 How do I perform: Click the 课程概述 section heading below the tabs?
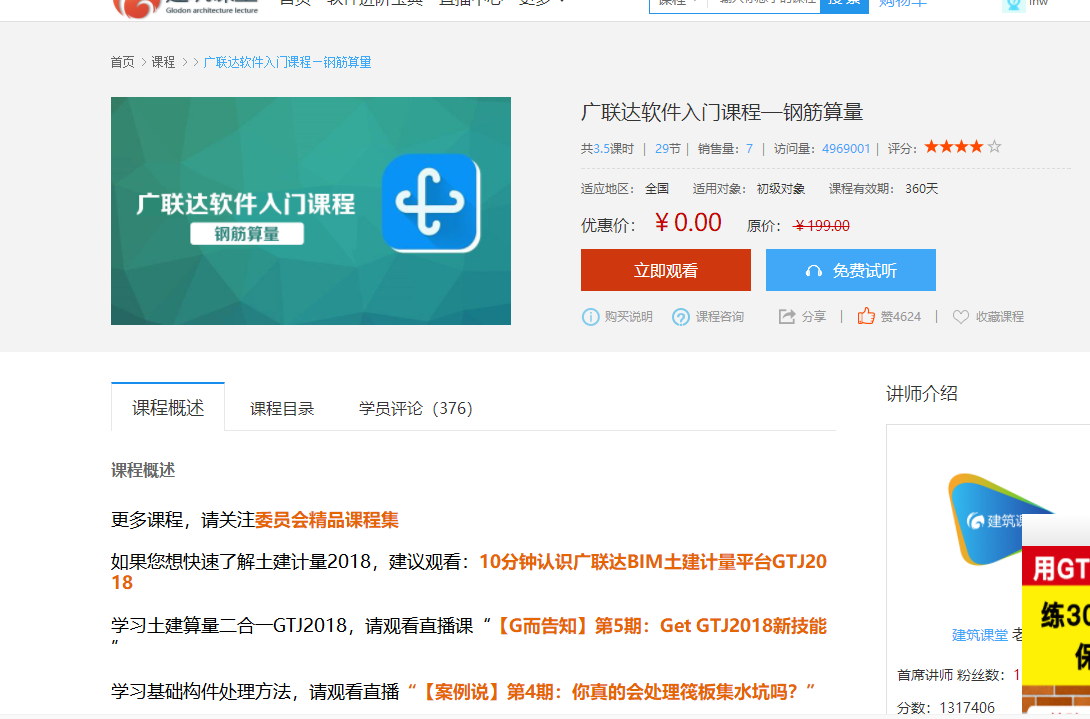(143, 471)
